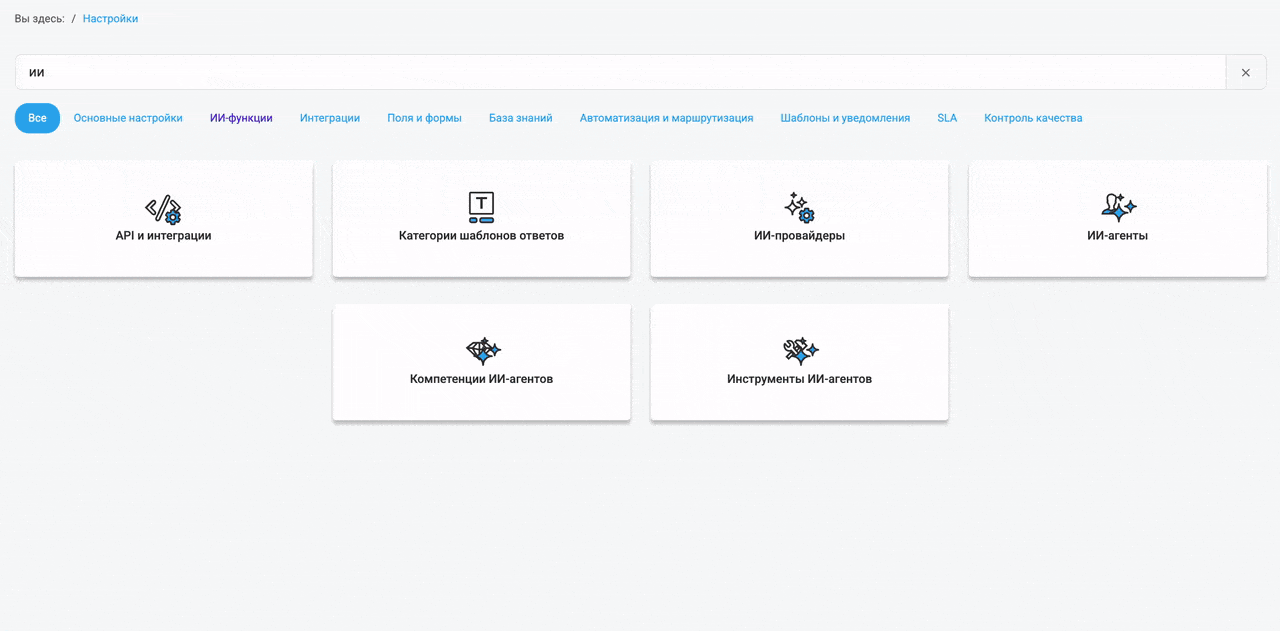This screenshot has width=1280, height=631.
Task: Open Инструменты ИИ-агентов card title
Action: (799, 379)
